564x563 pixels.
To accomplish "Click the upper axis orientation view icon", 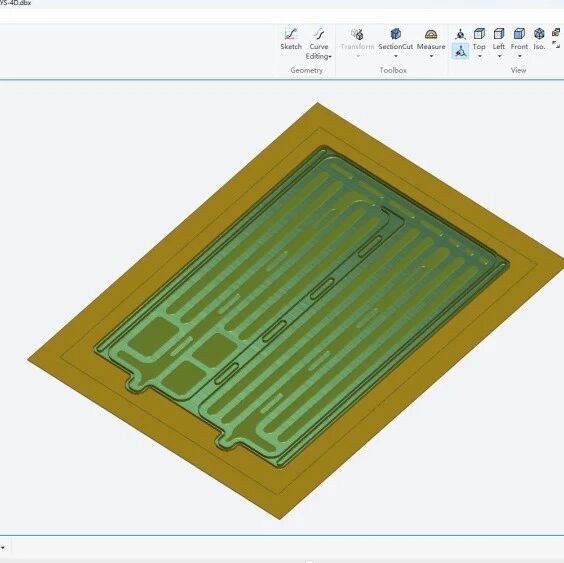I will [460, 35].
